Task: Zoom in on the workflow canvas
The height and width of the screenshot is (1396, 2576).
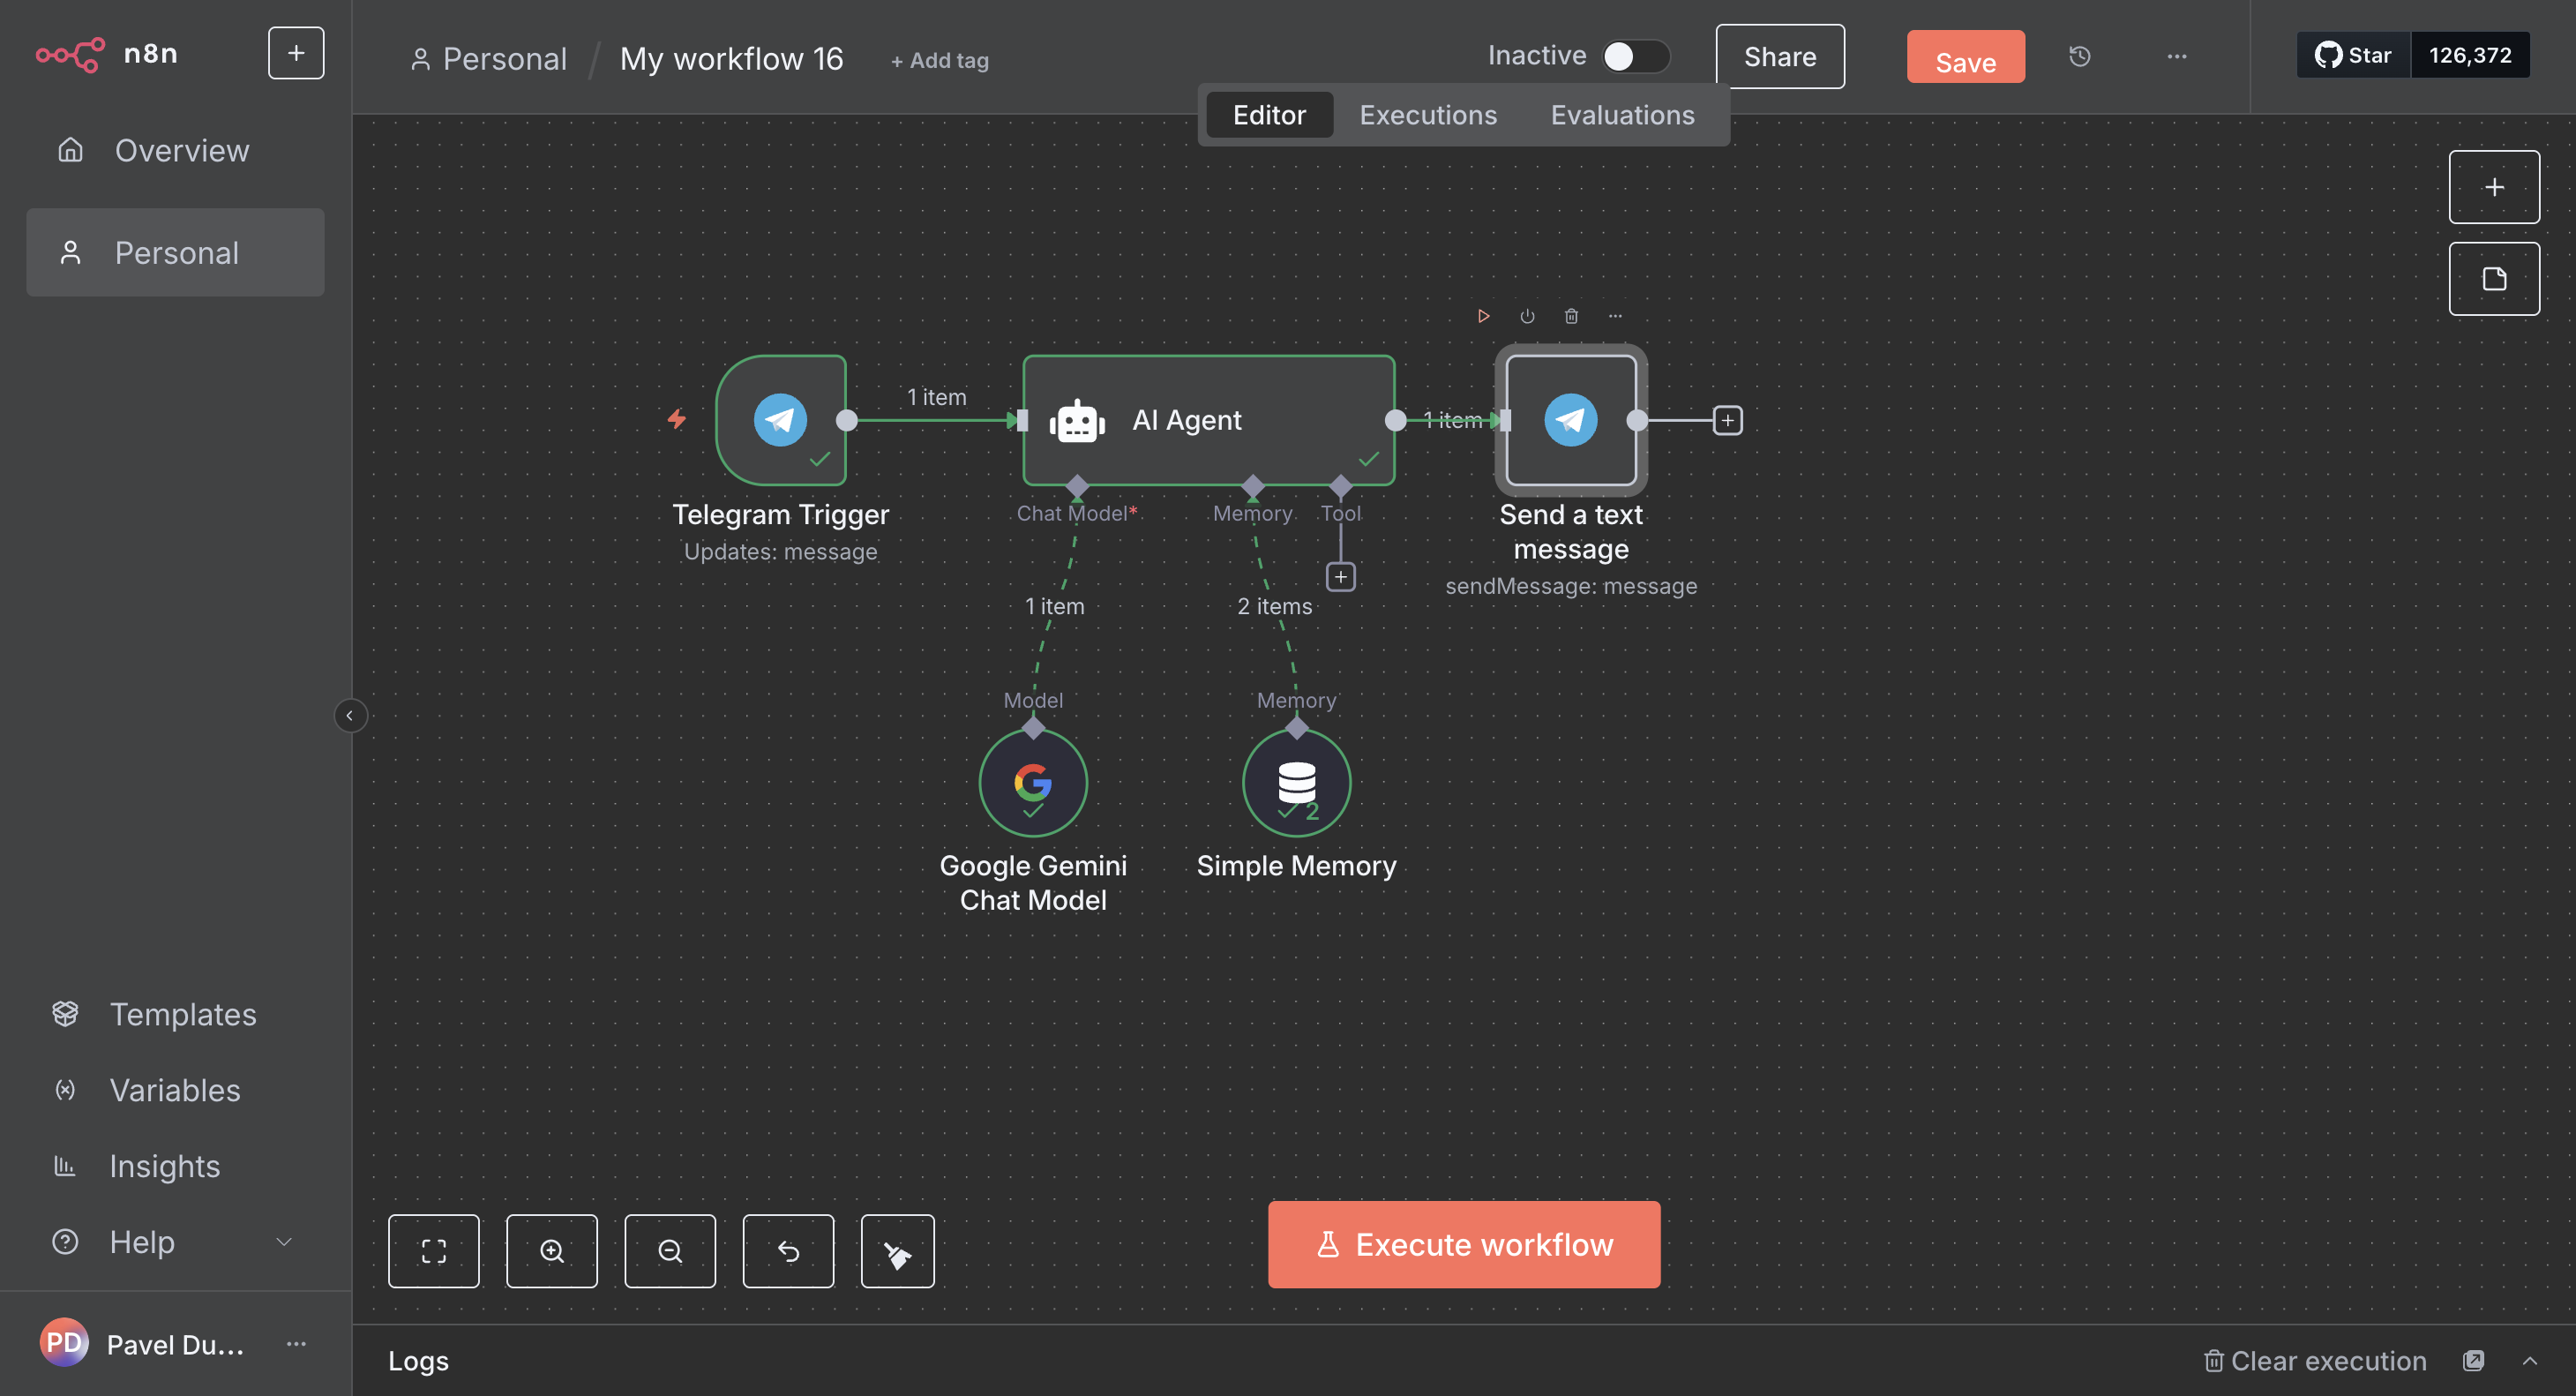Action: pos(551,1251)
